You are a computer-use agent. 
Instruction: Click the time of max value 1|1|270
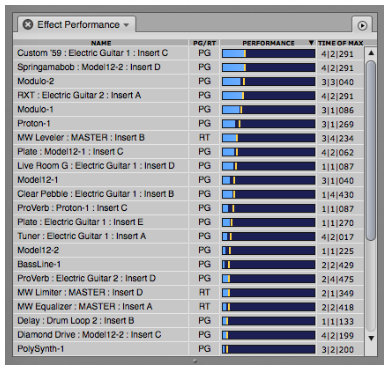[x=337, y=223]
